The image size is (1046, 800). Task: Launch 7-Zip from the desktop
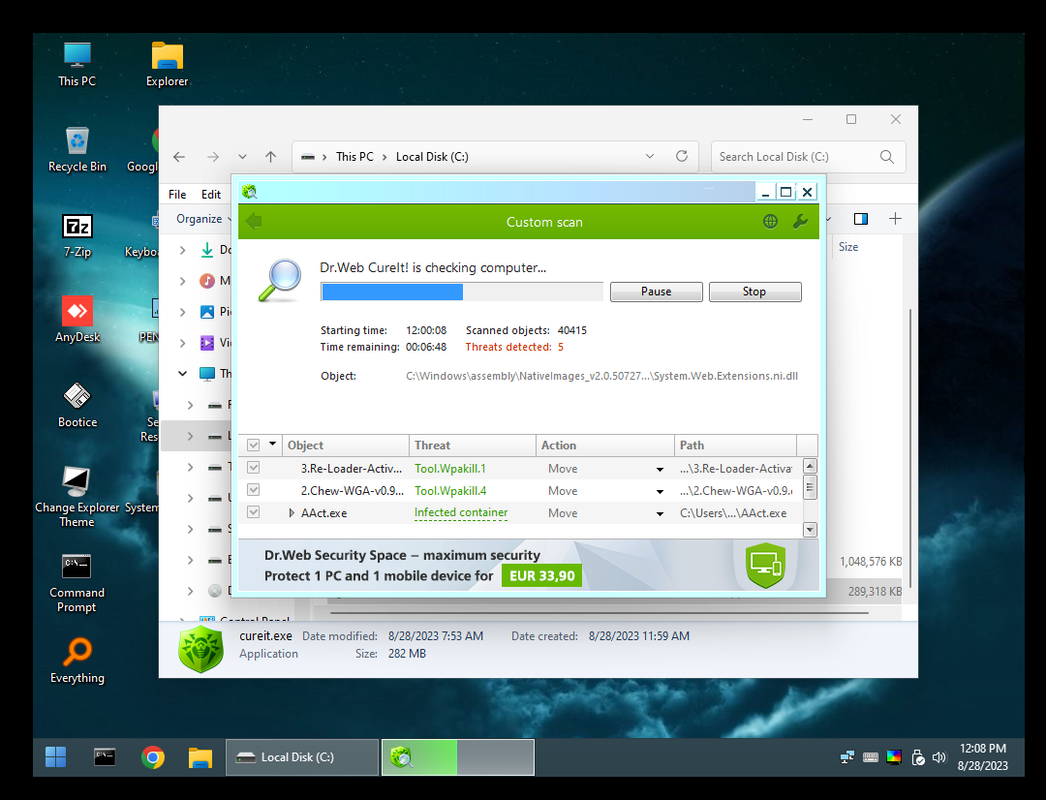77,235
